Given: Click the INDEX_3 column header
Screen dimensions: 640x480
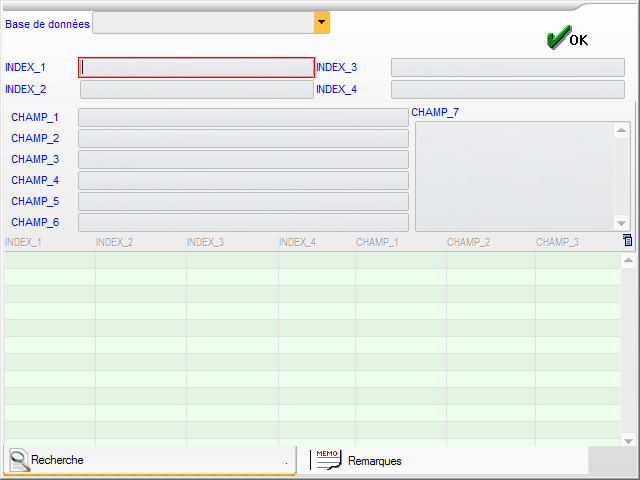Looking at the screenshot, I should tap(205, 242).
